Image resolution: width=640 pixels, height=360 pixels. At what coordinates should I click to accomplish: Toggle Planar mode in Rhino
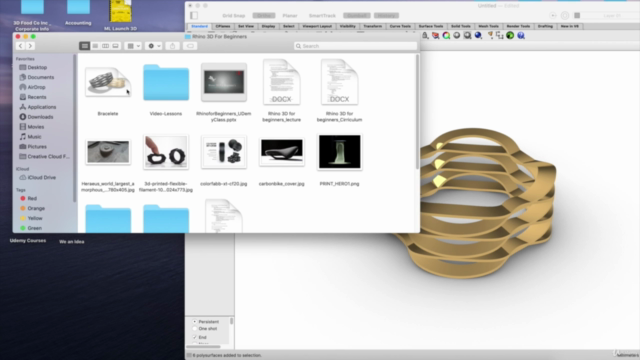pos(290,16)
